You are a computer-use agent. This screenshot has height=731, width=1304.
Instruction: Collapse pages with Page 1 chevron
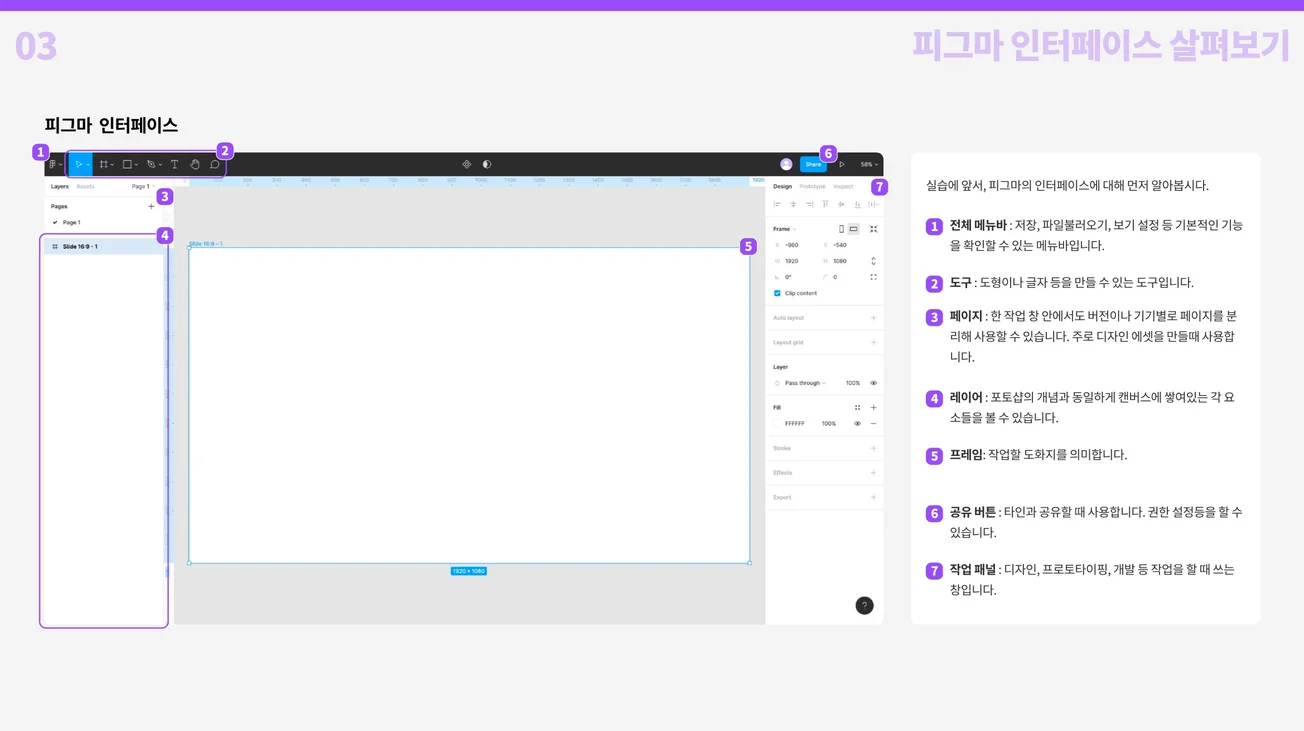pyautogui.click(x=153, y=186)
